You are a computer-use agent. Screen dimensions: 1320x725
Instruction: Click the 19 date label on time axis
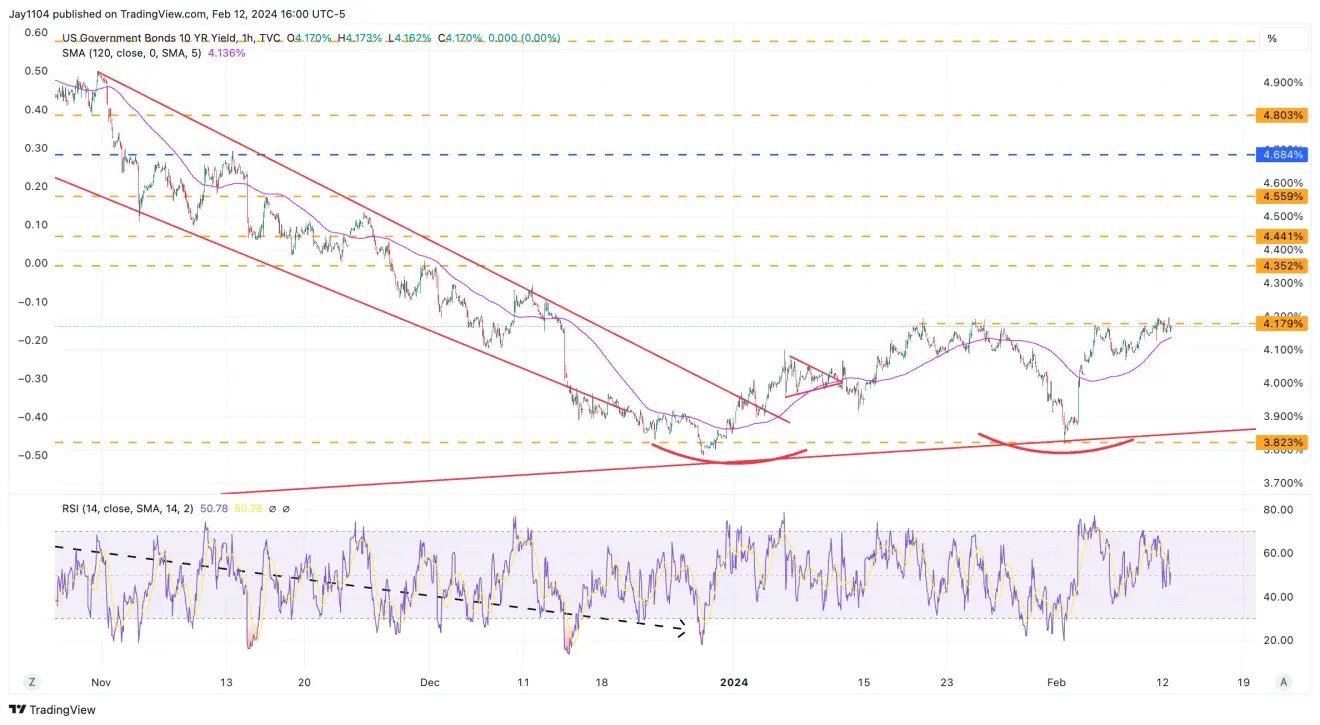pos(1242,681)
